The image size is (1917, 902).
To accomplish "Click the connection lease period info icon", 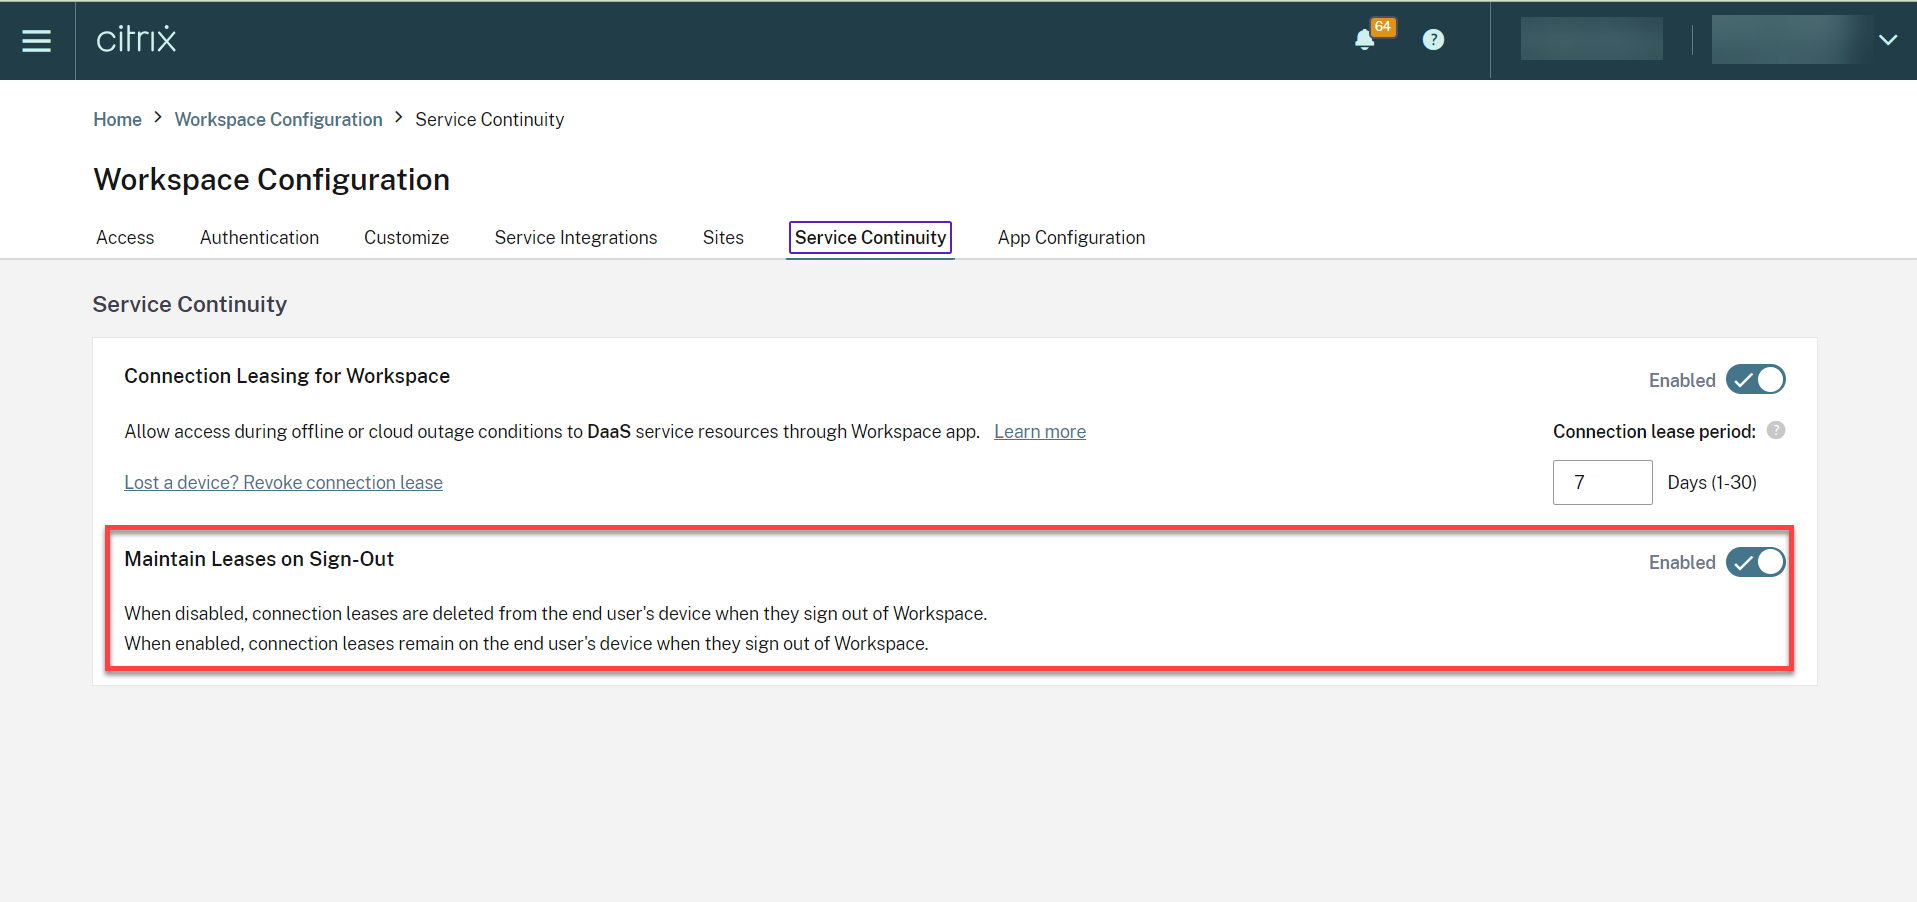I will point(1775,431).
